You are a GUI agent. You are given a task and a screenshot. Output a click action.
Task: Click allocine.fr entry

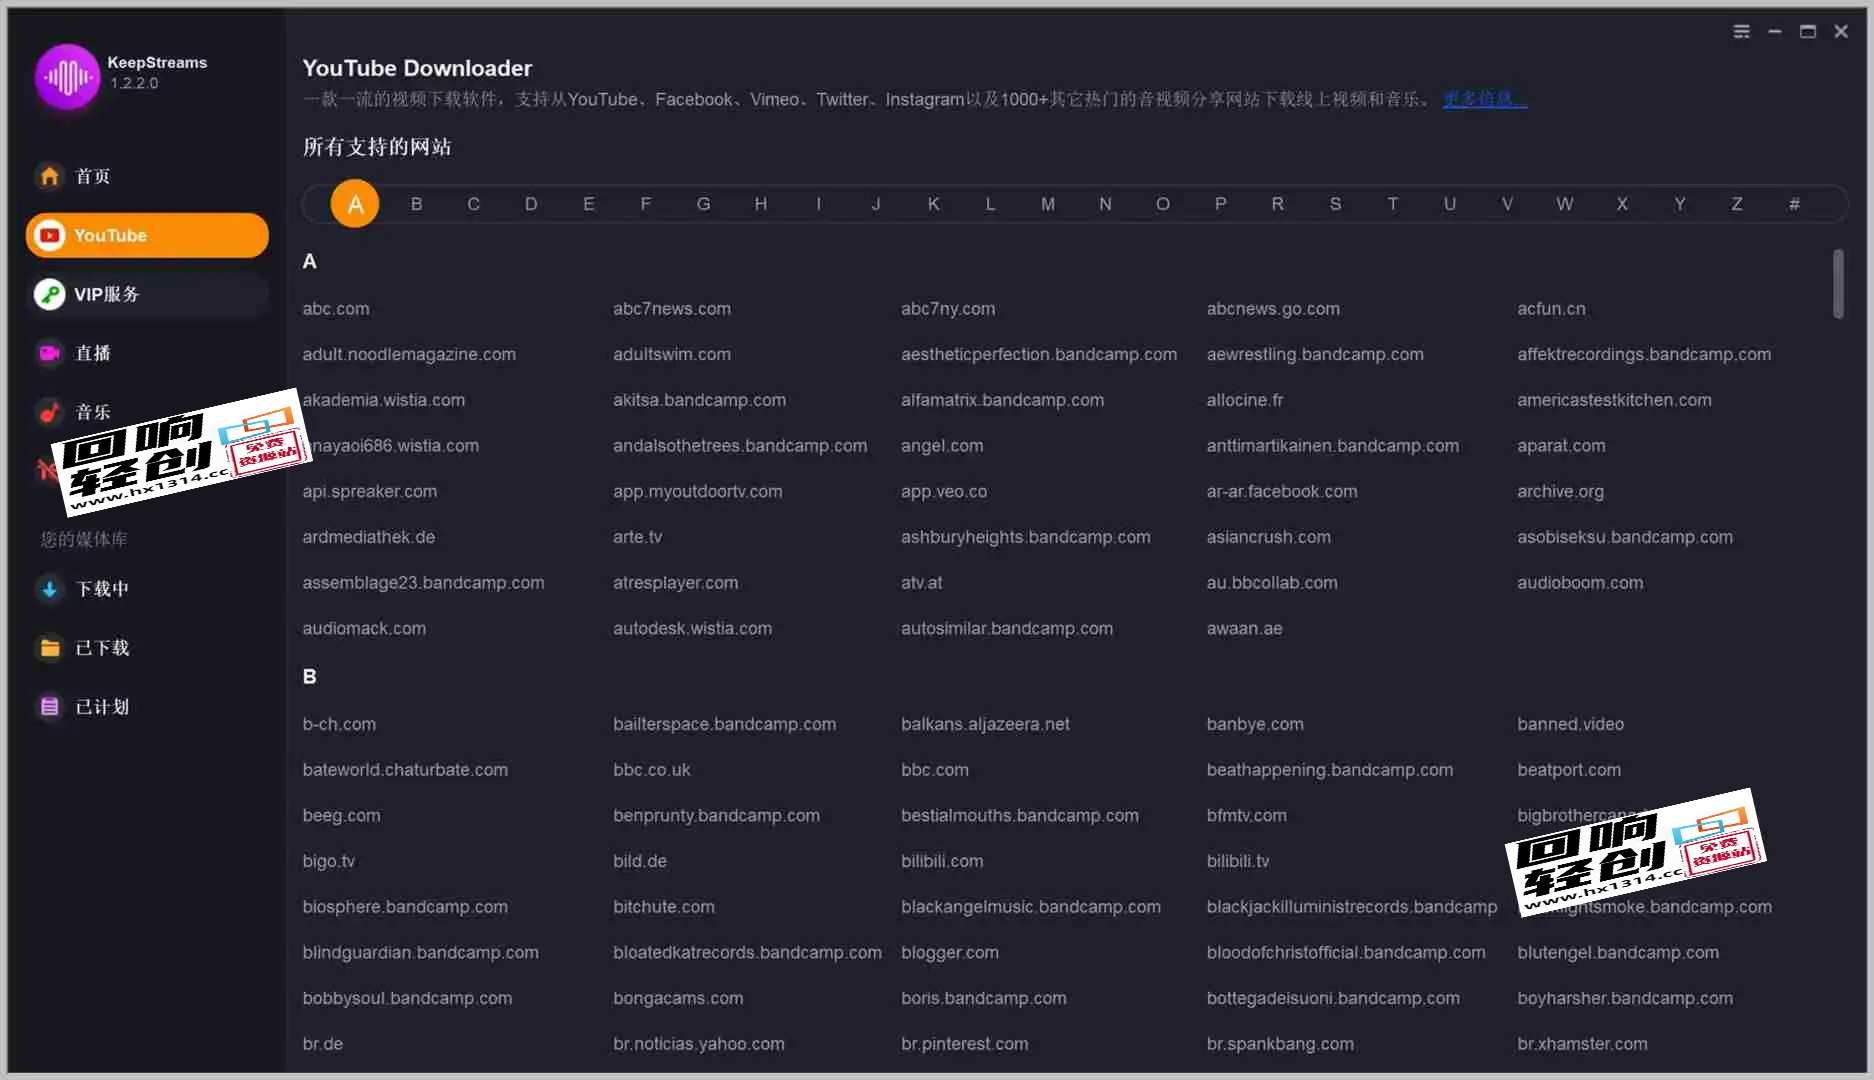pos(1245,400)
